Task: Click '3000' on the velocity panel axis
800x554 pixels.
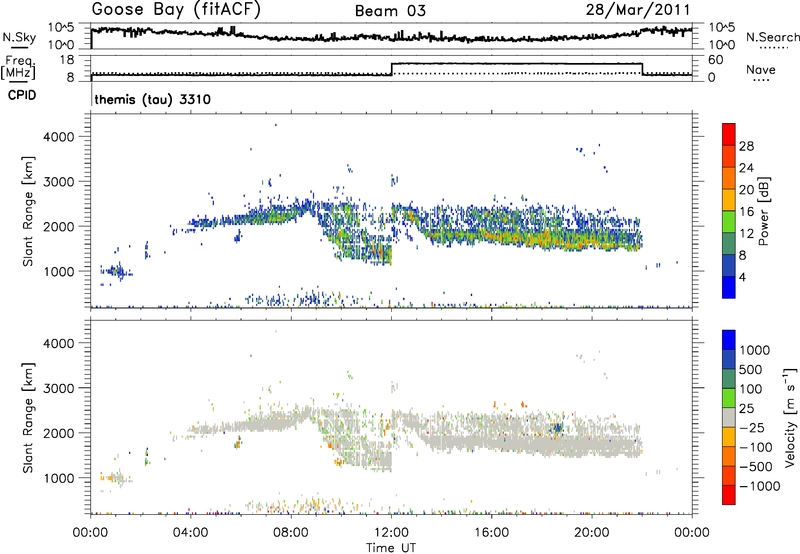Action: (x=59, y=388)
